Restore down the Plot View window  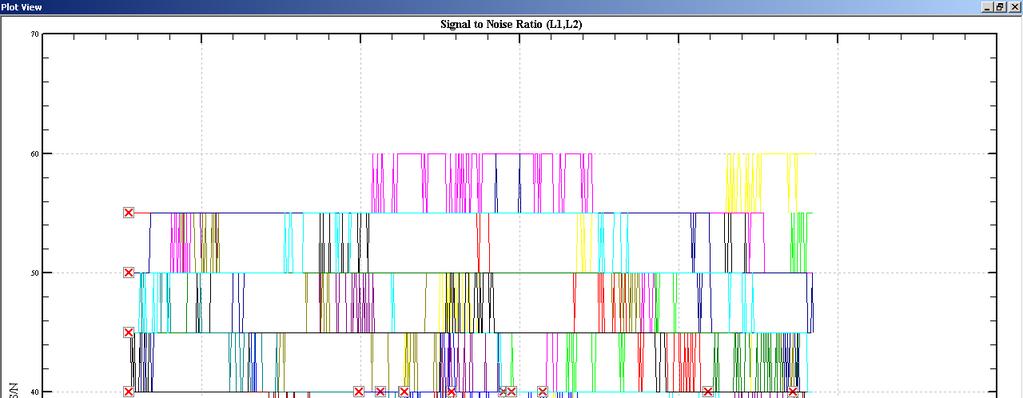tap(1001, 7)
